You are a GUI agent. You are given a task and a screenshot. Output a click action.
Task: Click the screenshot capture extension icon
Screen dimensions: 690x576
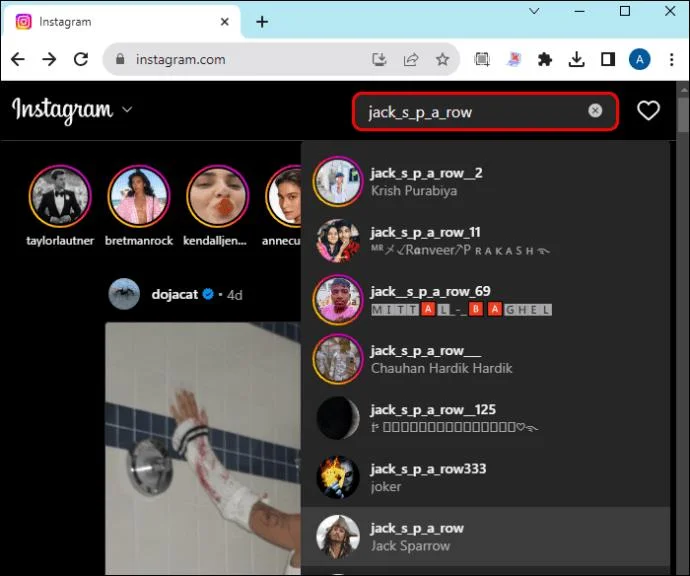point(482,59)
